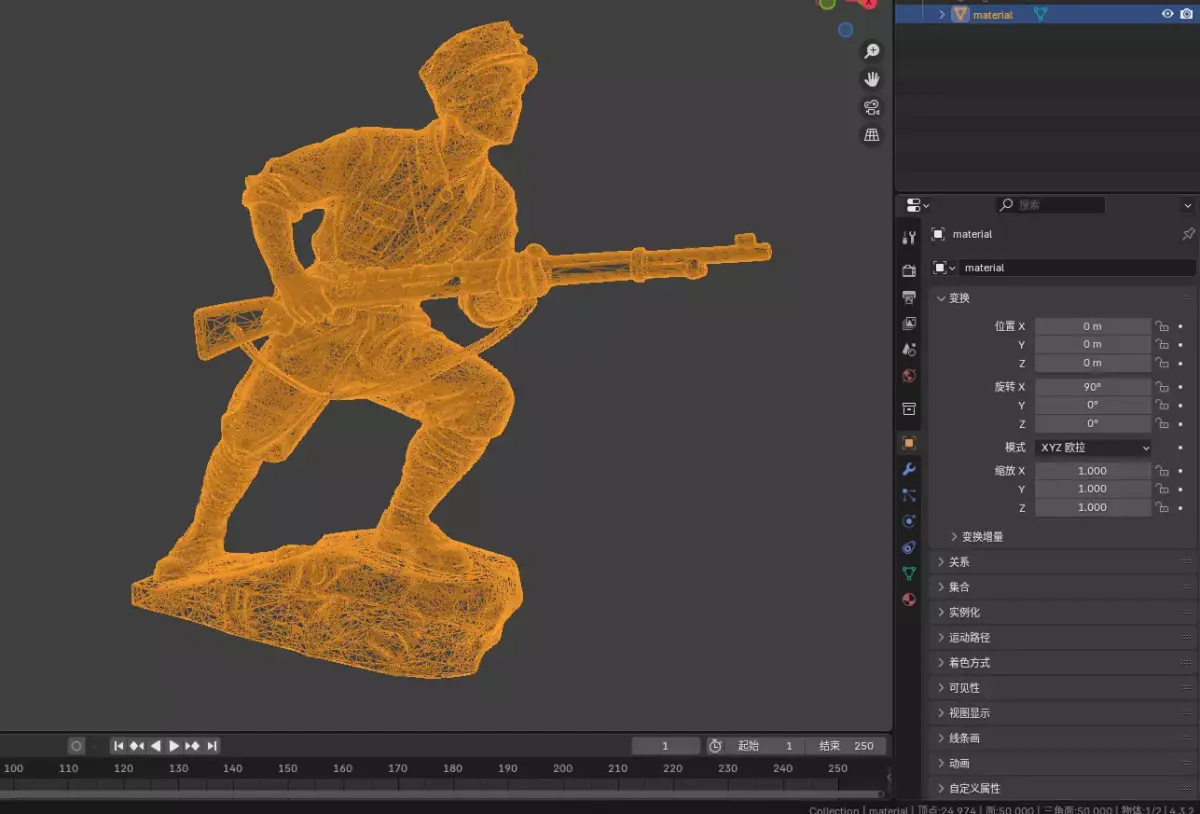Hide material object with the eye icon

point(1167,14)
